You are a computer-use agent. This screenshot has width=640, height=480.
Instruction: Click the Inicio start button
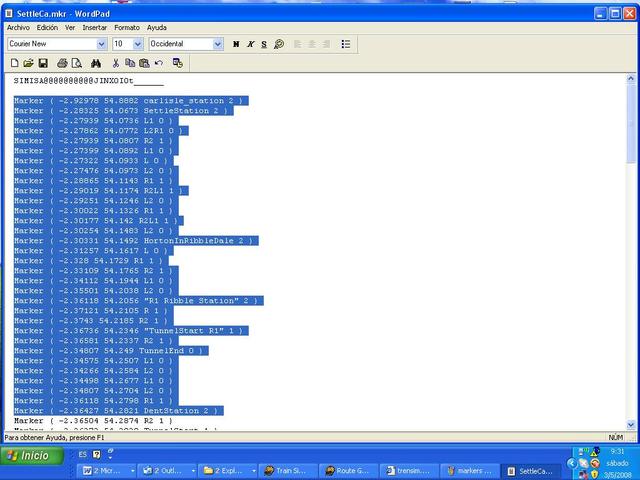click(x=28, y=455)
